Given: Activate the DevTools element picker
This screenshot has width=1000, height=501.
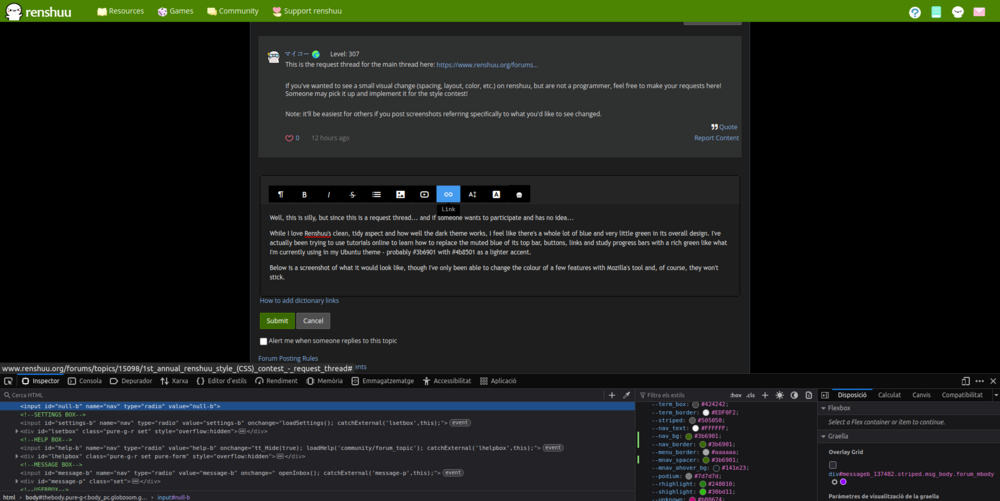Looking at the screenshot, I should click(8, 381).
